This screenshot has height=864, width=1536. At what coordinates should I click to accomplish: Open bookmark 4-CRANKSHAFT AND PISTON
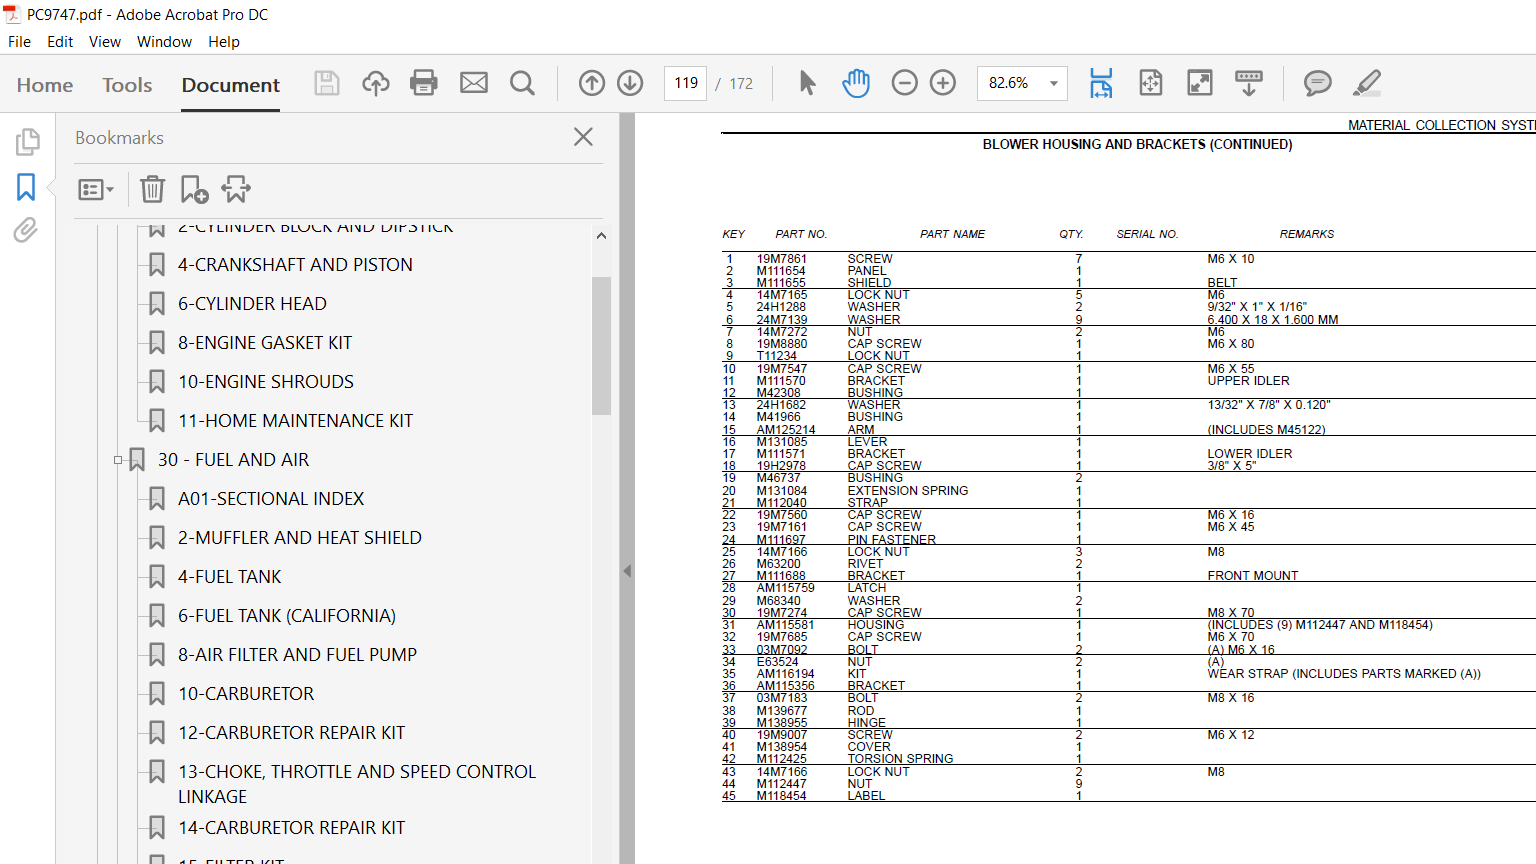[x=295, y=265]
